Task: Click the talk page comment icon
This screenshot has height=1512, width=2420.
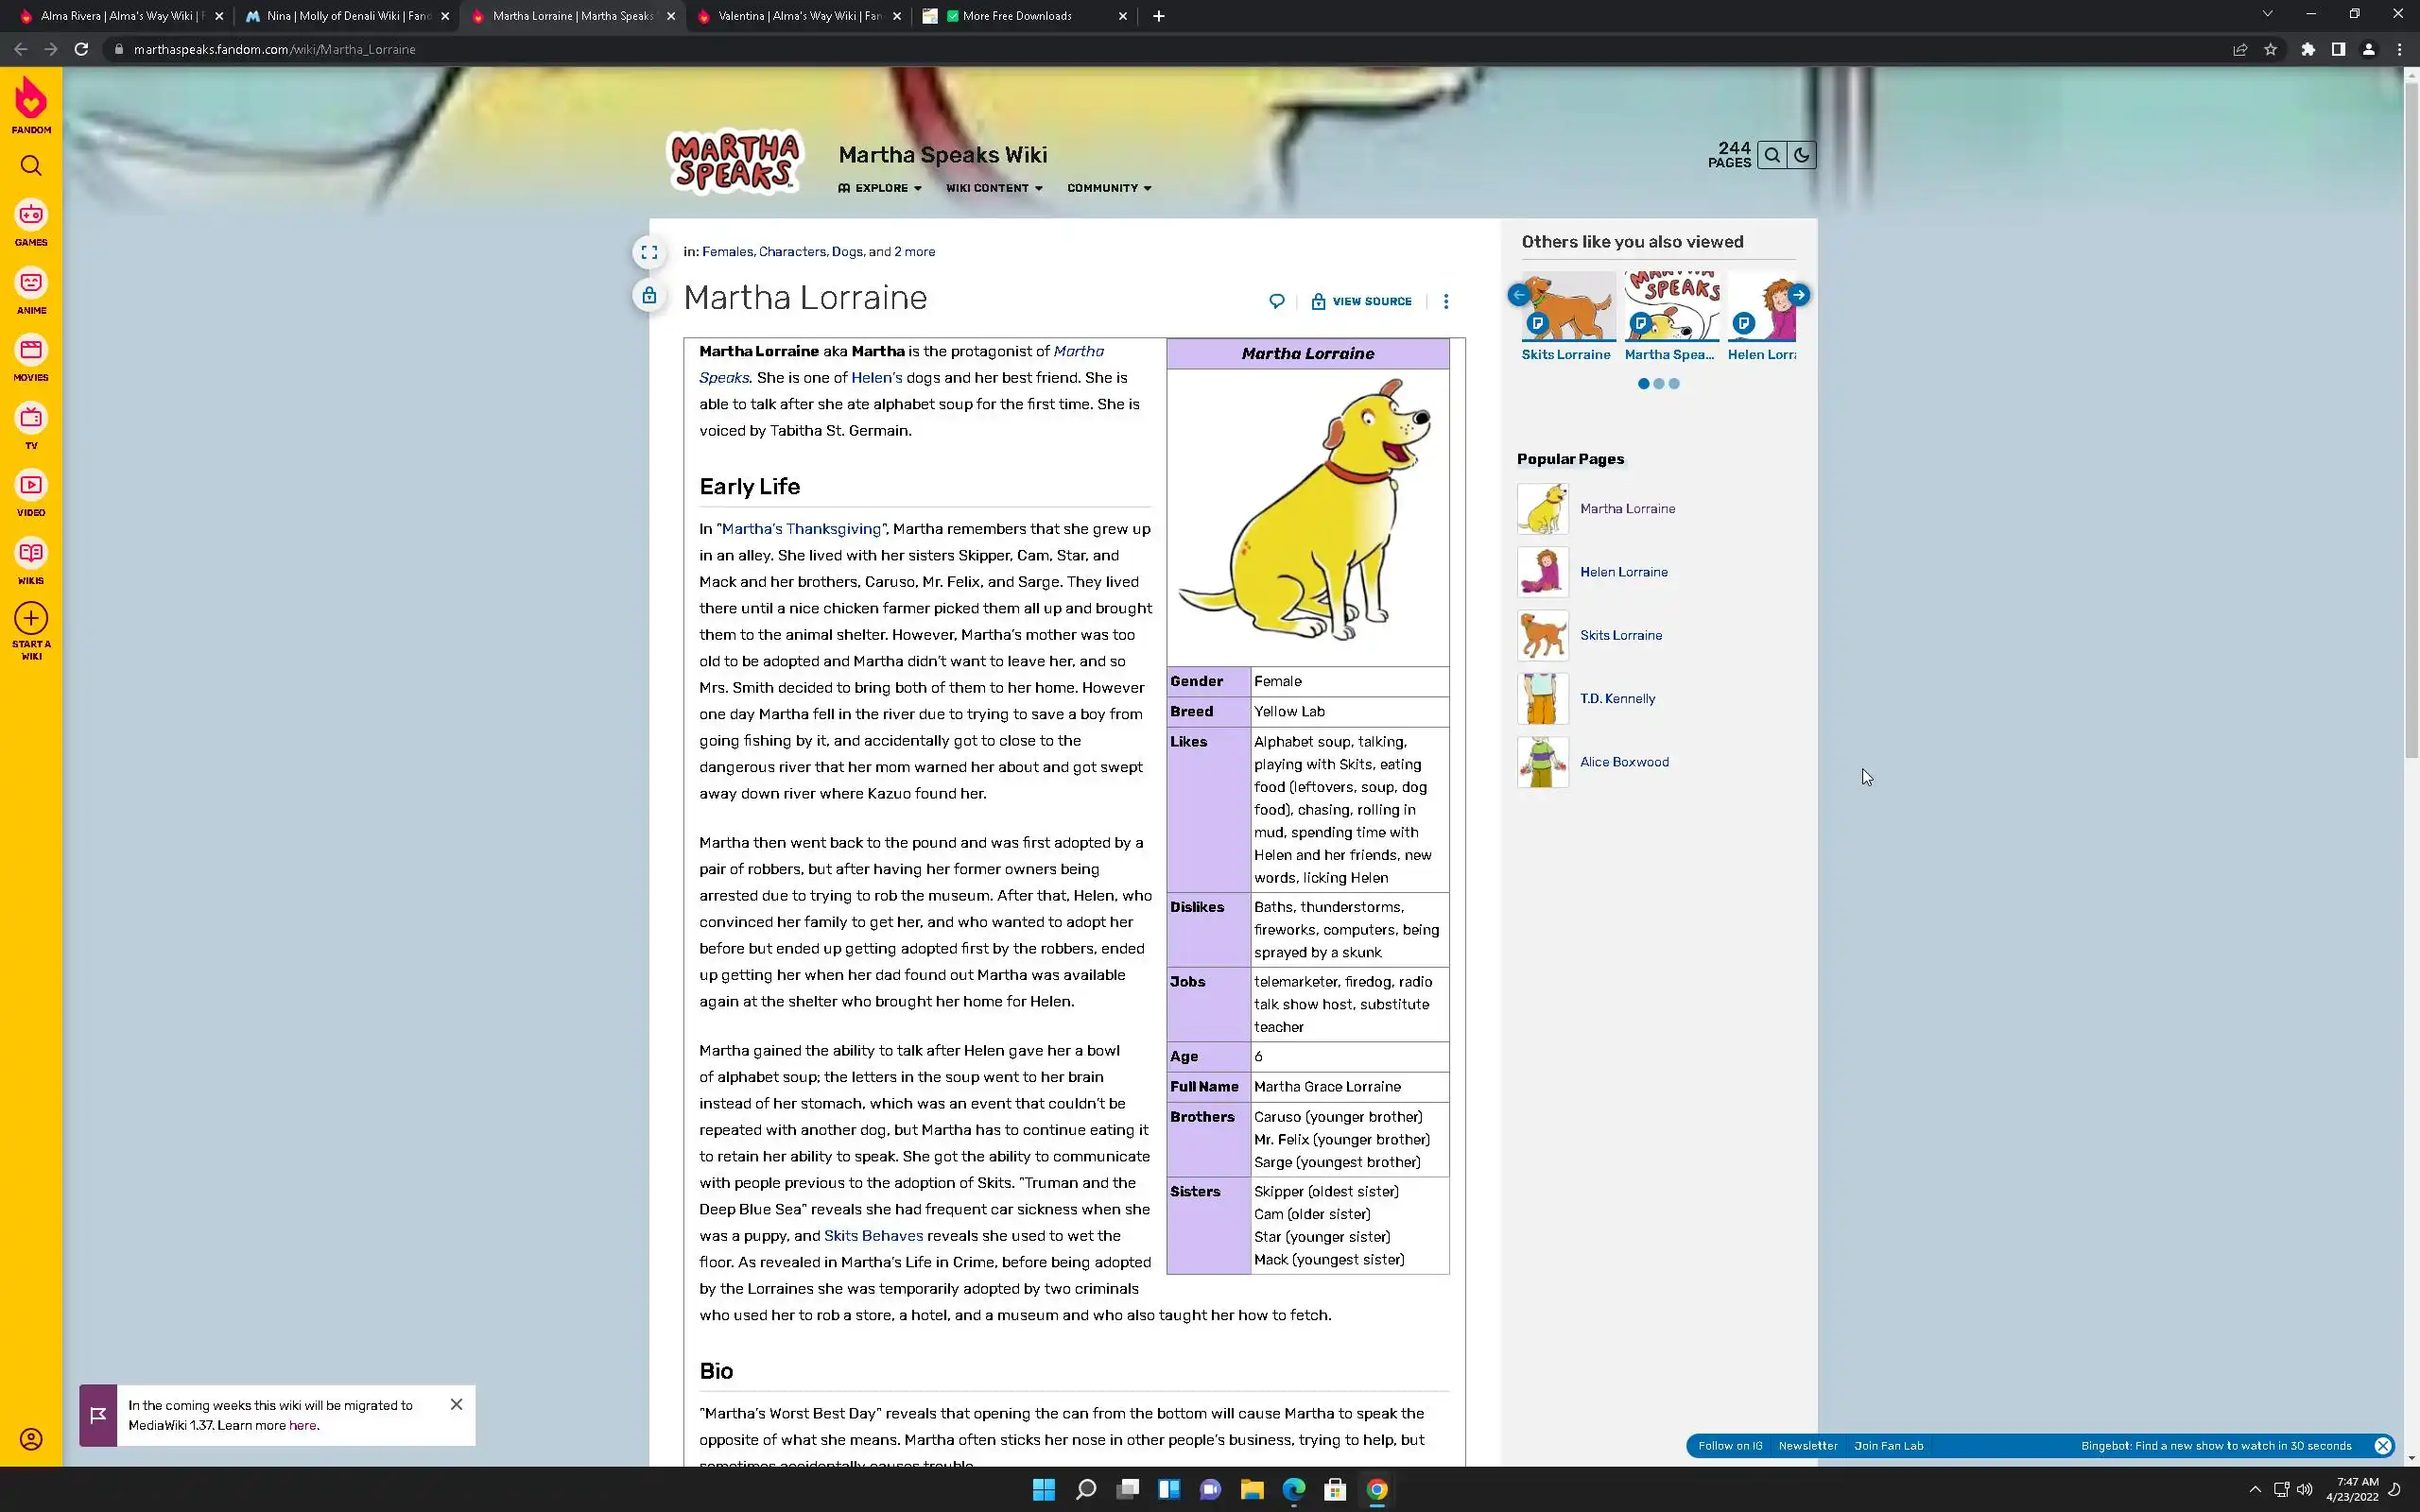Action: [x=1277, y=301]
